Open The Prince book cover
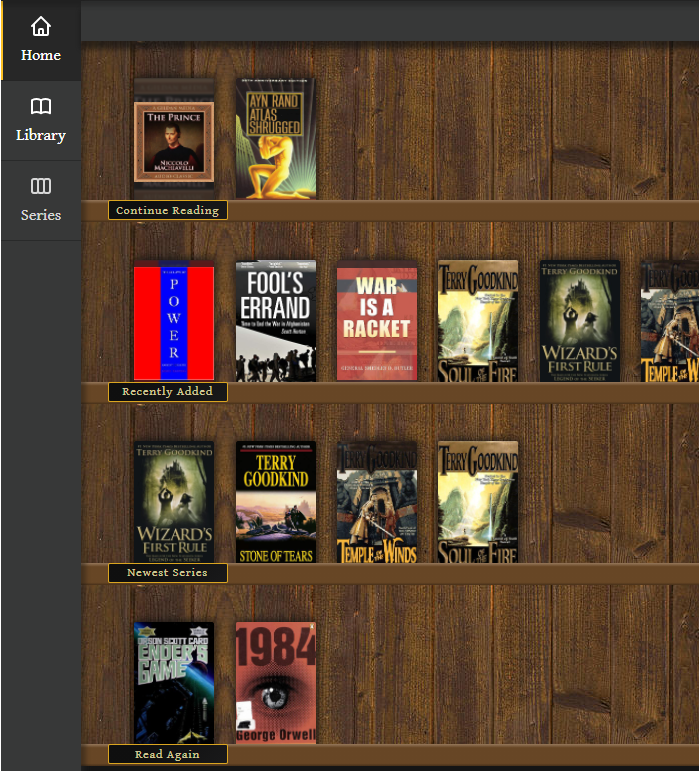The width and height of the screenshot is (699, 771). coord(174,139)
